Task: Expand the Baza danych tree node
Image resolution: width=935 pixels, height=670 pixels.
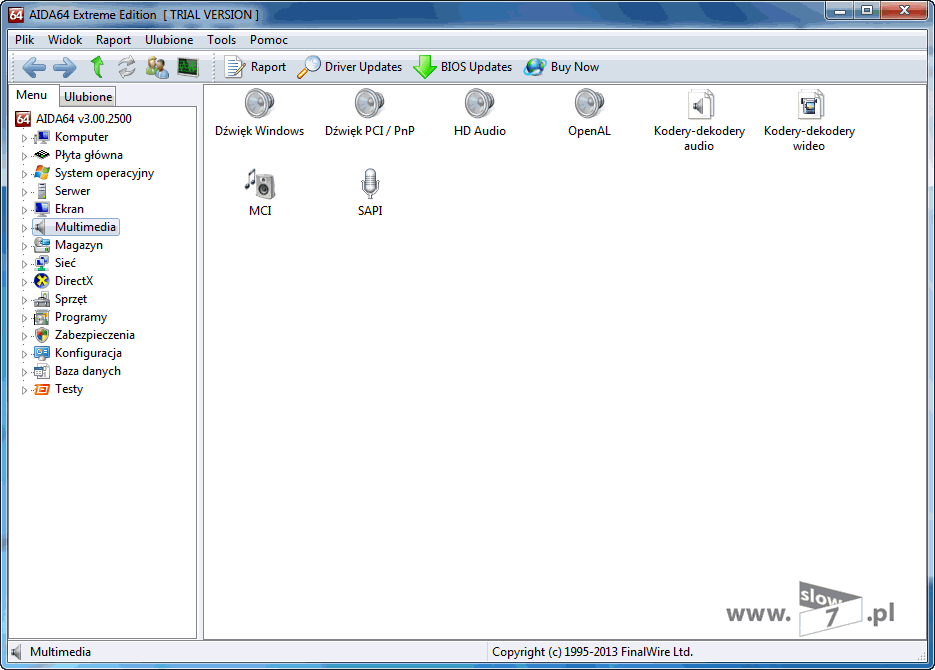Action: pos(24,372)
